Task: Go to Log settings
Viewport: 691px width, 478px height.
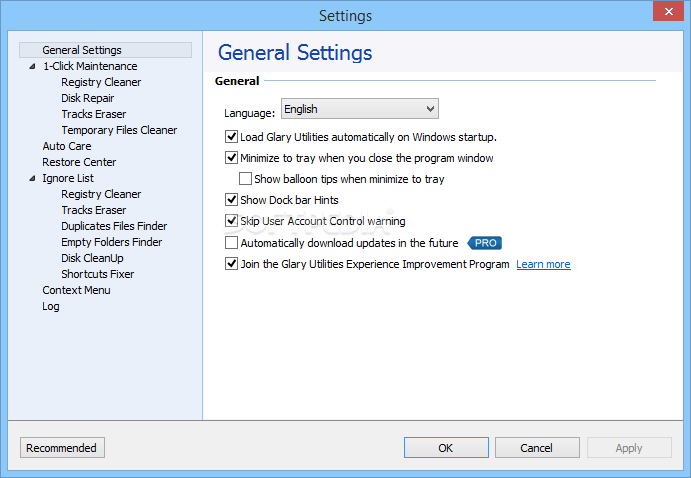Action: (51, 307)
